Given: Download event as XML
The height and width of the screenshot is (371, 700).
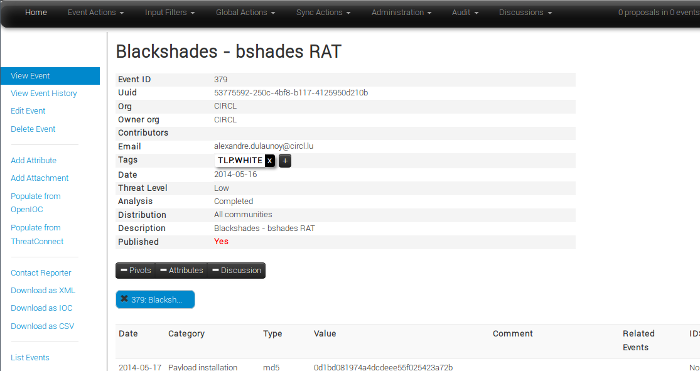Looking at the screenshot, I should [43, 290].
